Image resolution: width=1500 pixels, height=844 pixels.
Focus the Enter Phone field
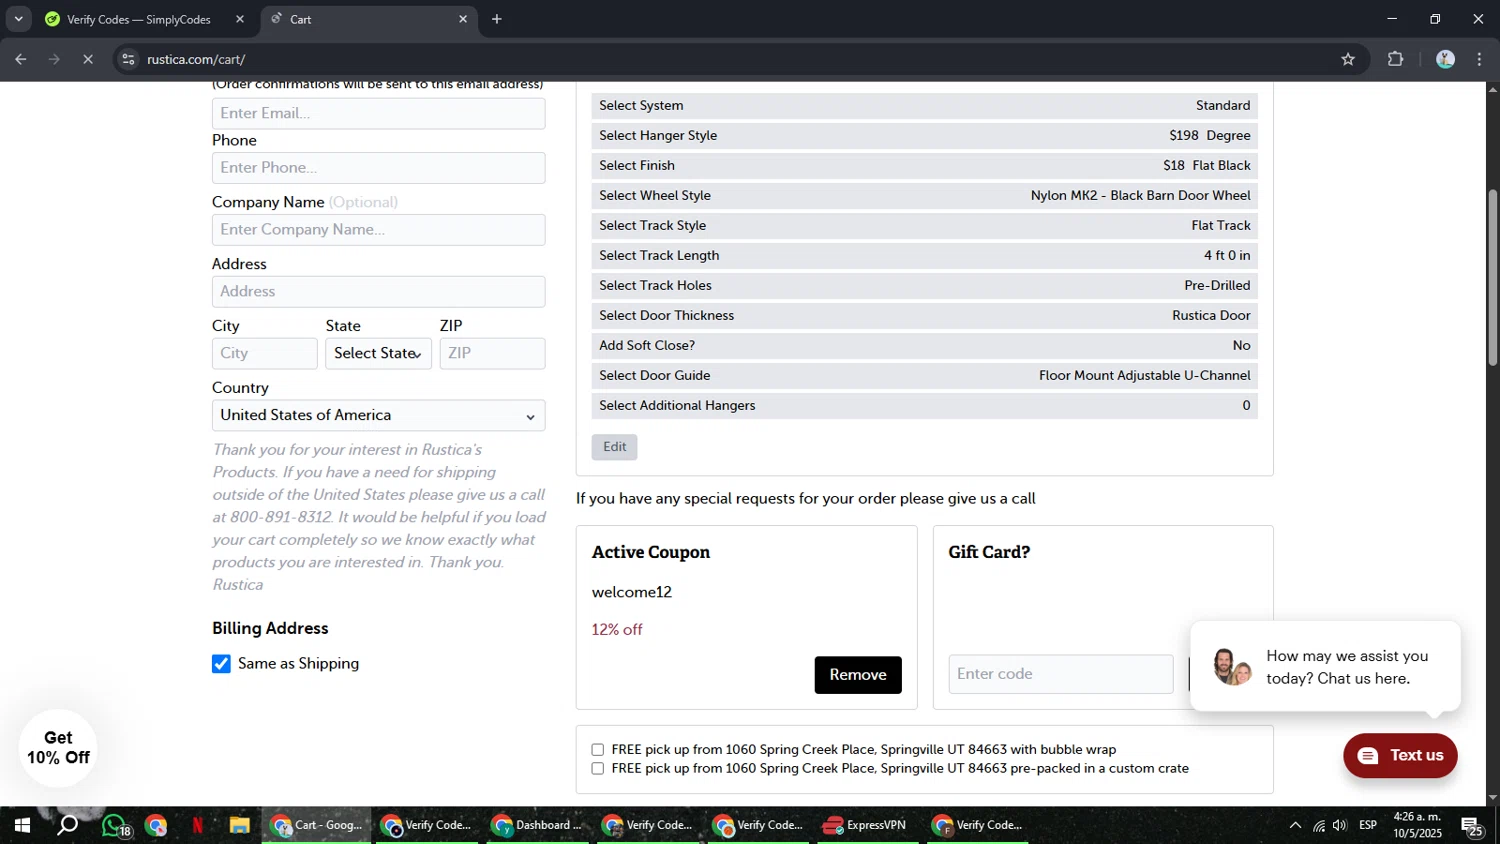379,167
